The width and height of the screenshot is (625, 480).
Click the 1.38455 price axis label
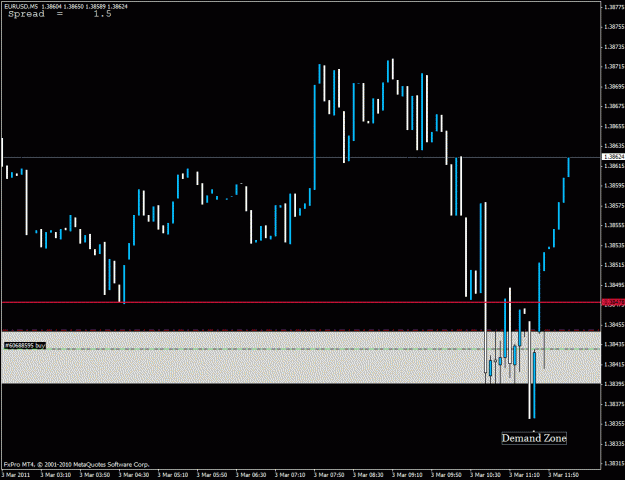614,325
